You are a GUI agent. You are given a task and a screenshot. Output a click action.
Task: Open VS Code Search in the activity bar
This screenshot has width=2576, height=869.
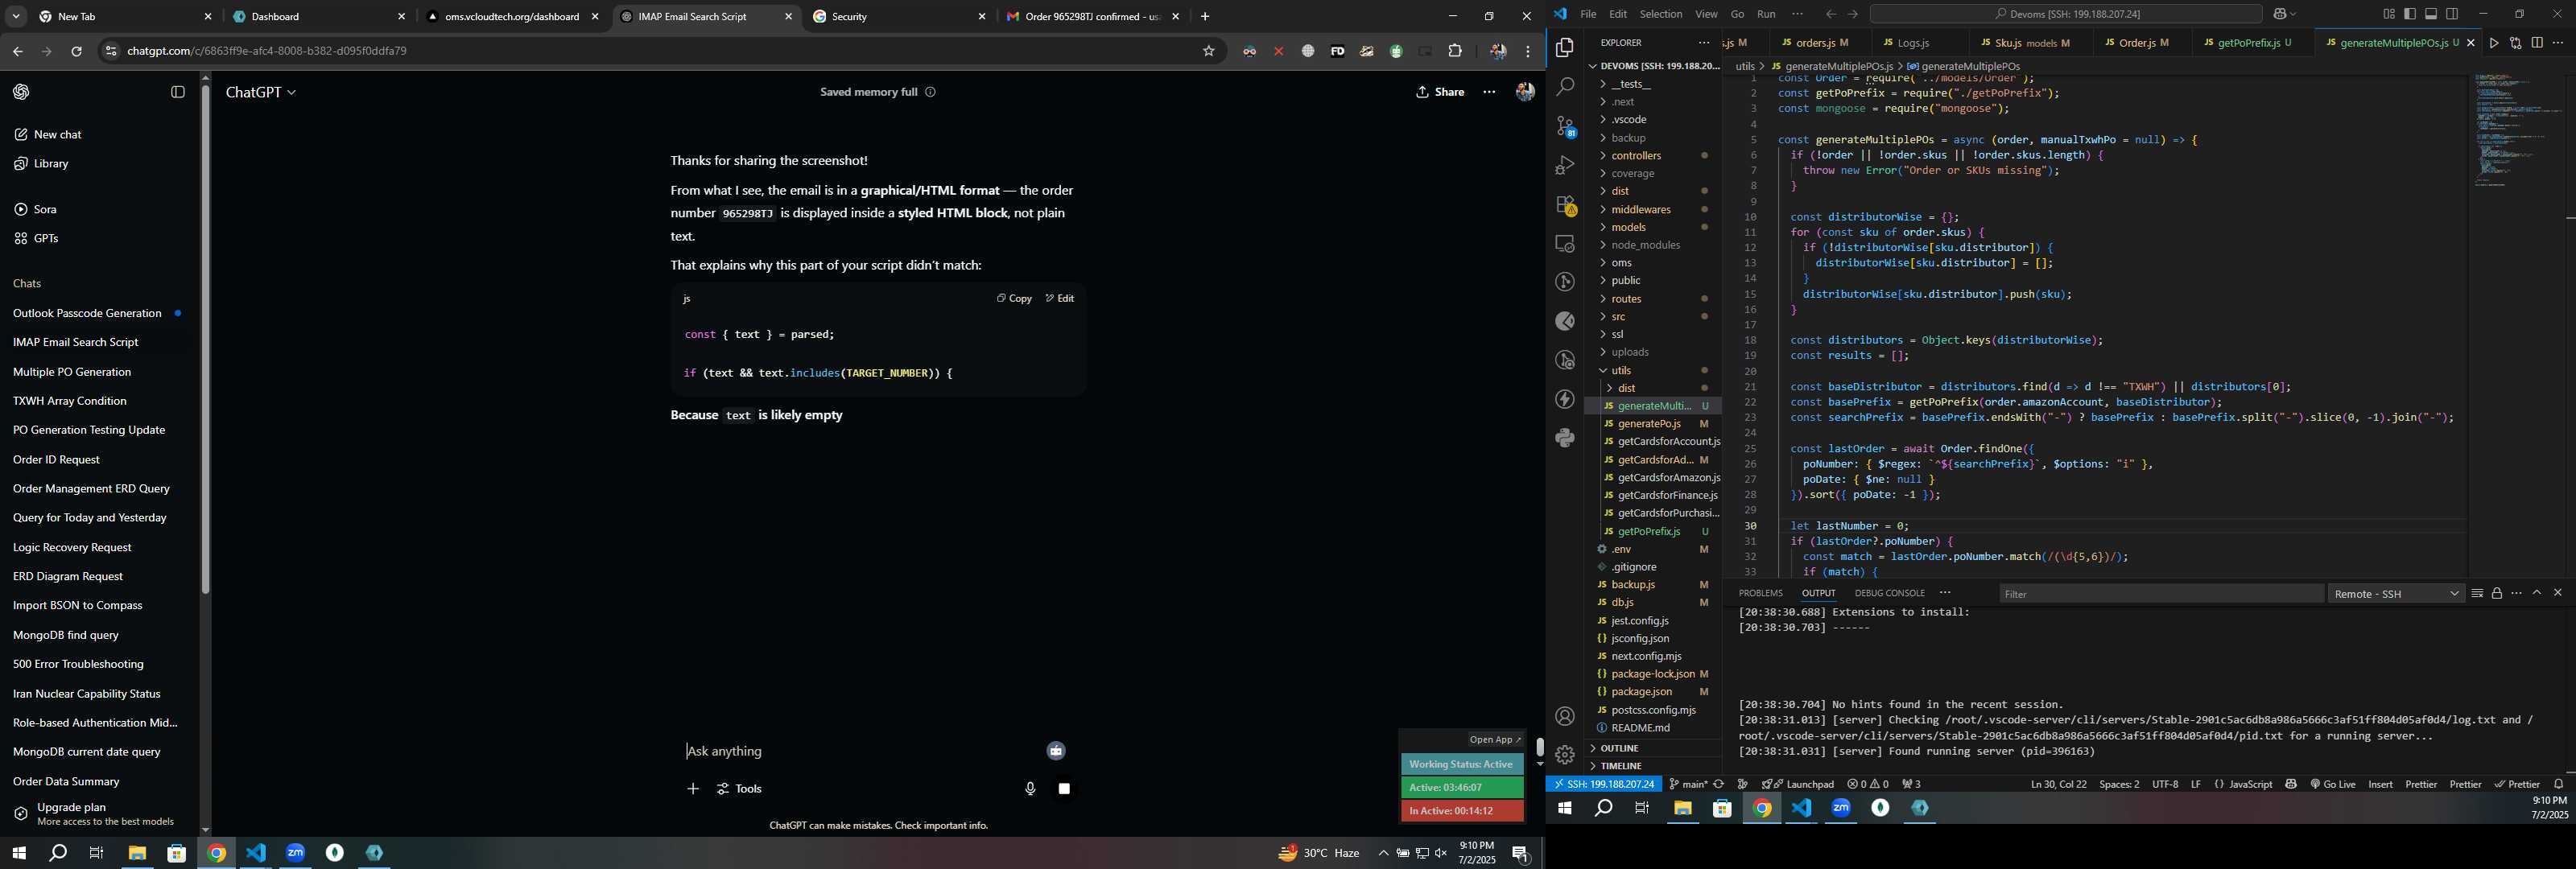[1565, 87]
